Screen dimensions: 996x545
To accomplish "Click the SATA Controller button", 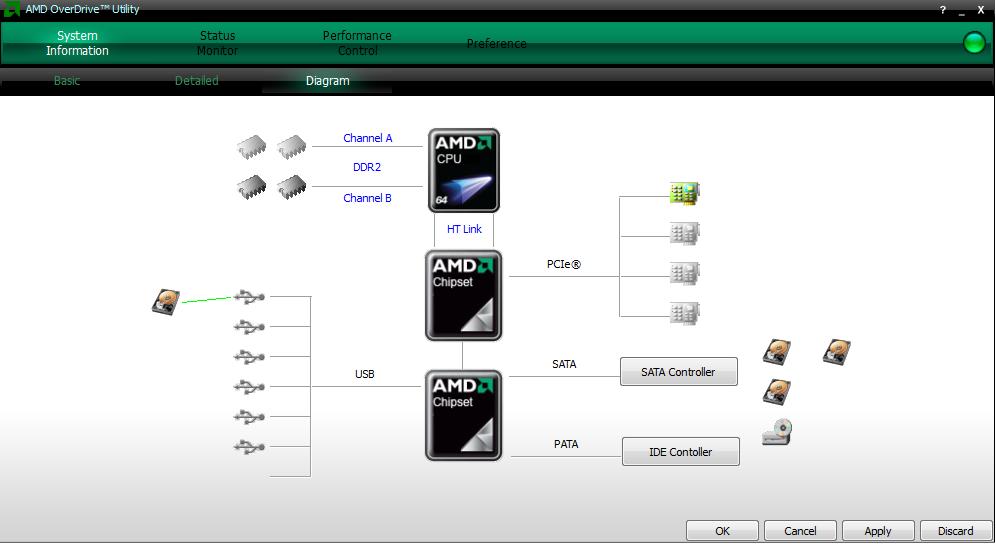I will pyautogui.click(x=678, y=372).
